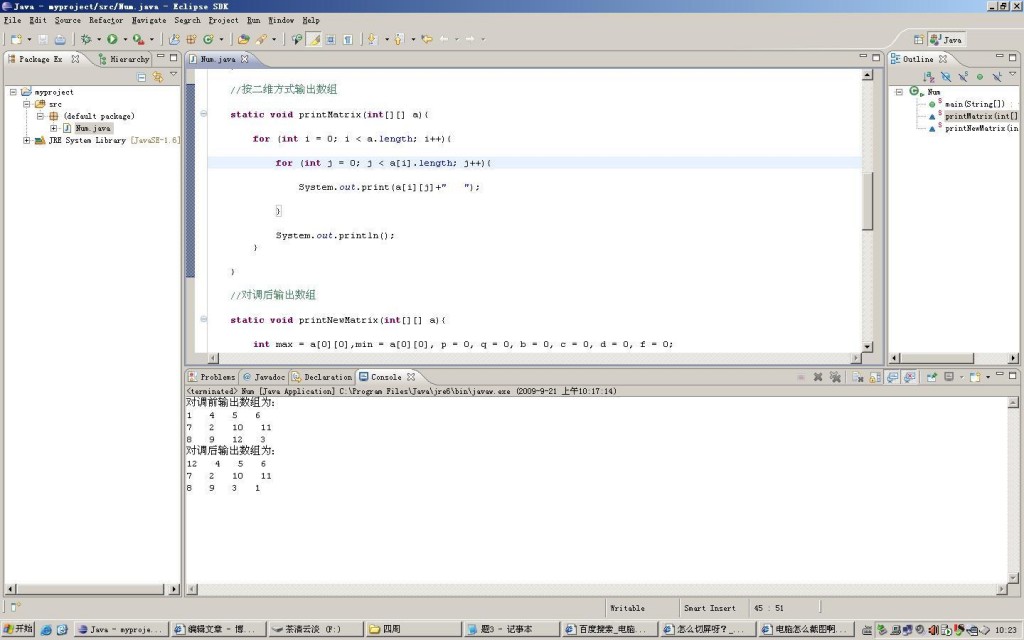Click the Windows Start button in the taskbar
This screenshot has width=1024, height=640.
click(x=18, y=629)
